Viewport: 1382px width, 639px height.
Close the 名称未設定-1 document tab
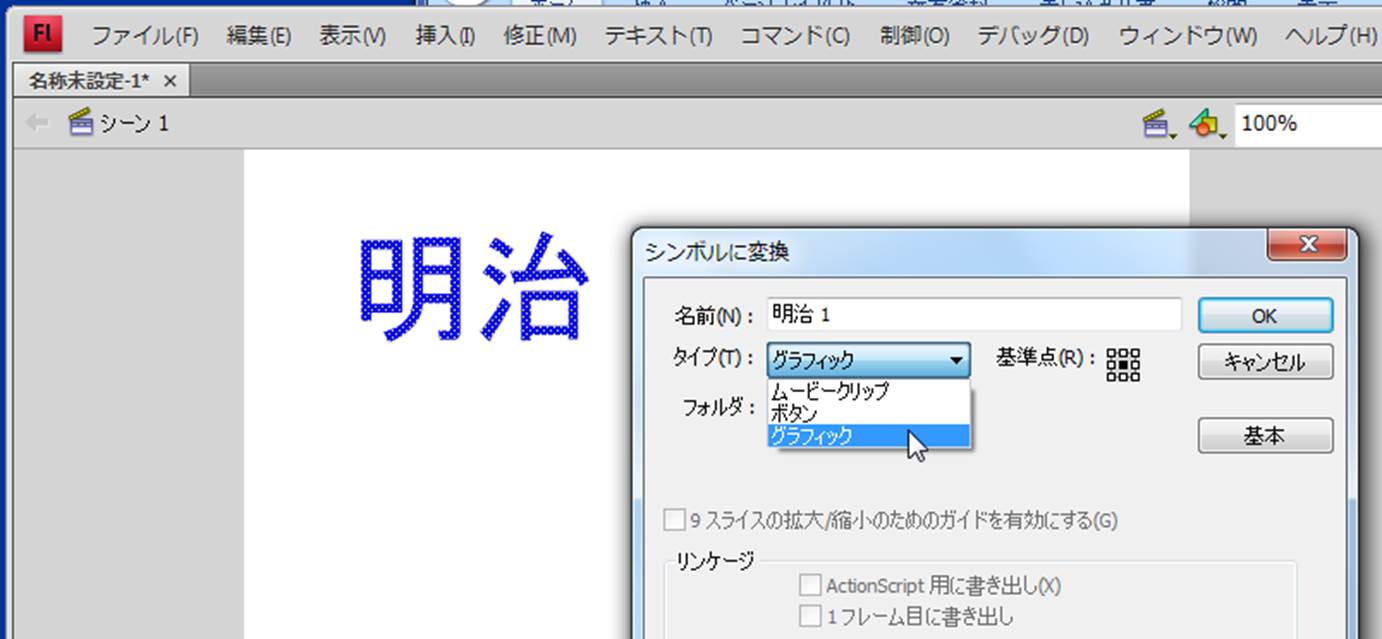point(170,81)
